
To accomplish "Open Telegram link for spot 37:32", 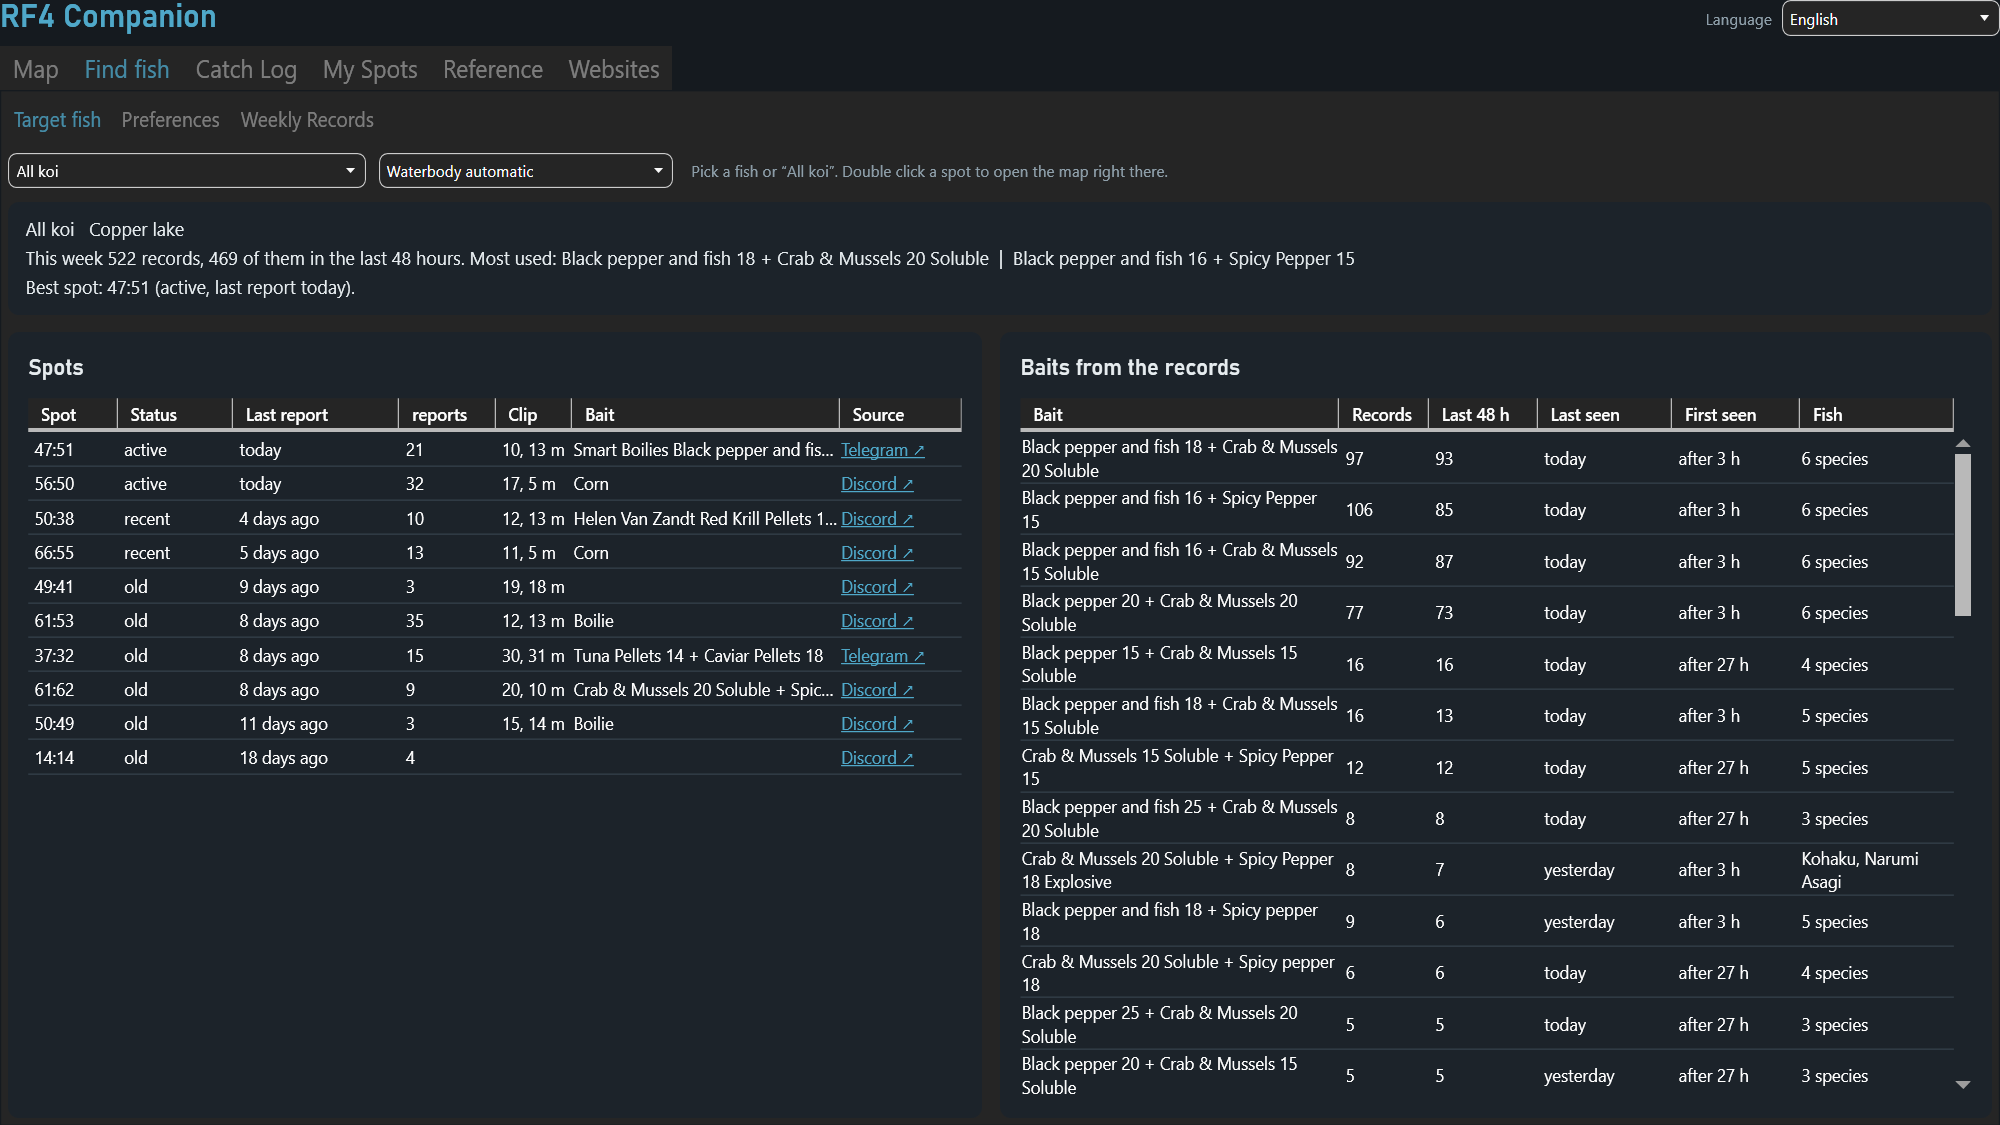I will point(882,656).
